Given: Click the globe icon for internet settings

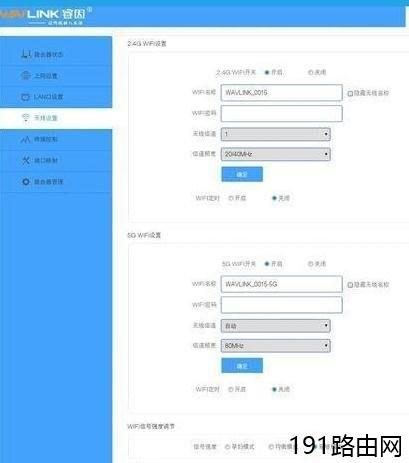Looking at the screenshot, I should tap(26, 75).
